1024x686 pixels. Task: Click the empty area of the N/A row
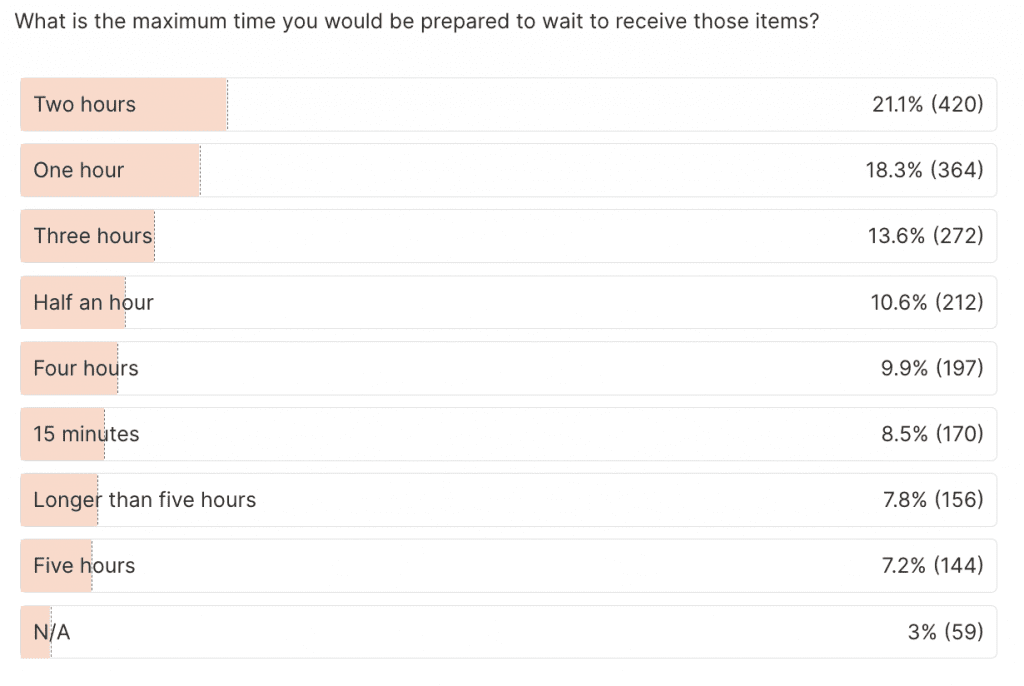(x=480, y=632)
